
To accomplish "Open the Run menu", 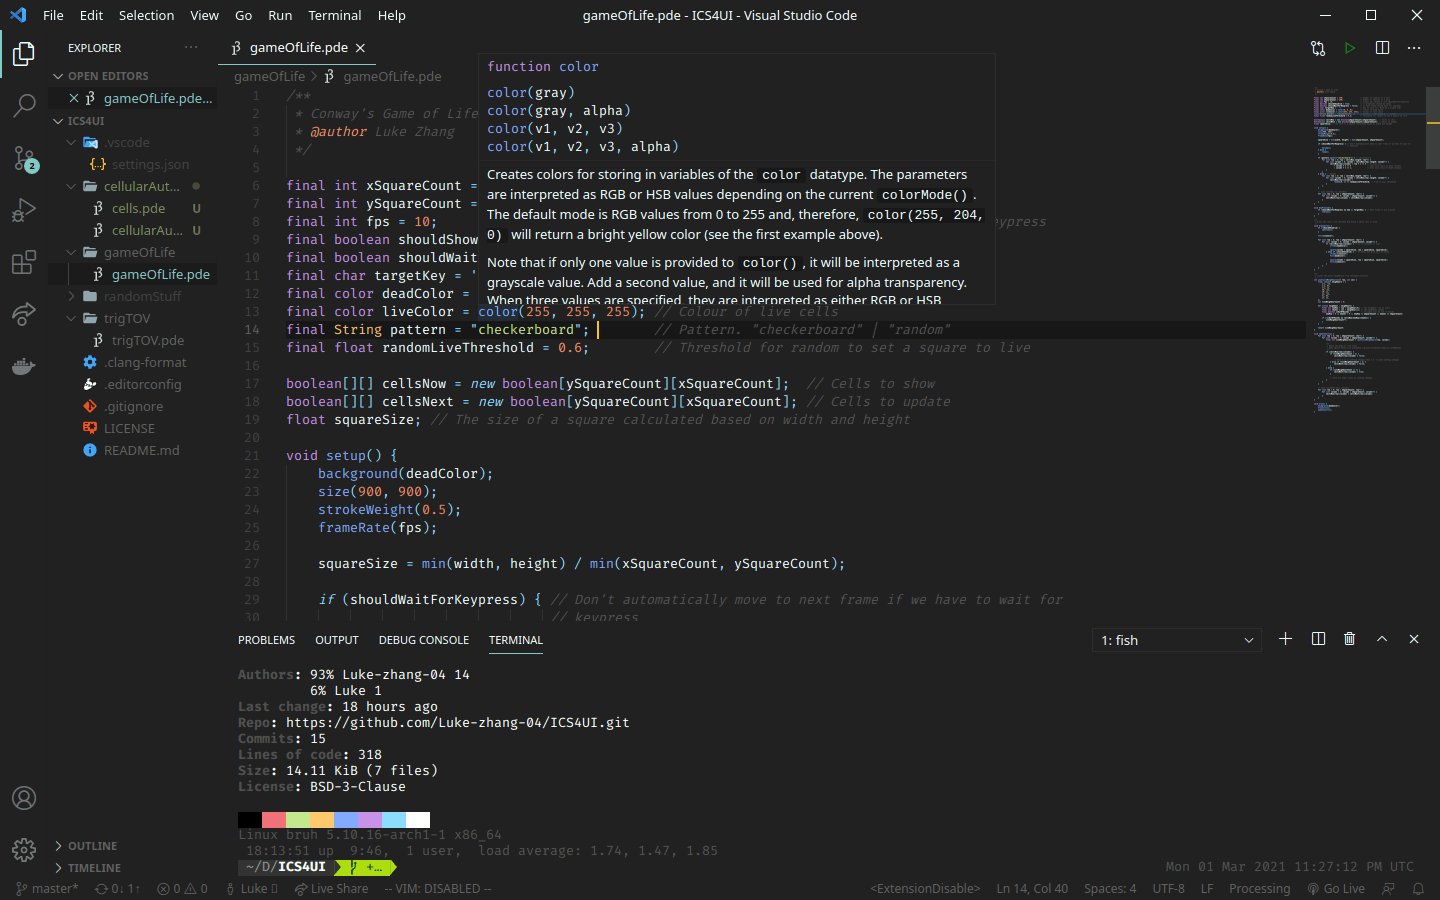I will click(x=280, y=15).
